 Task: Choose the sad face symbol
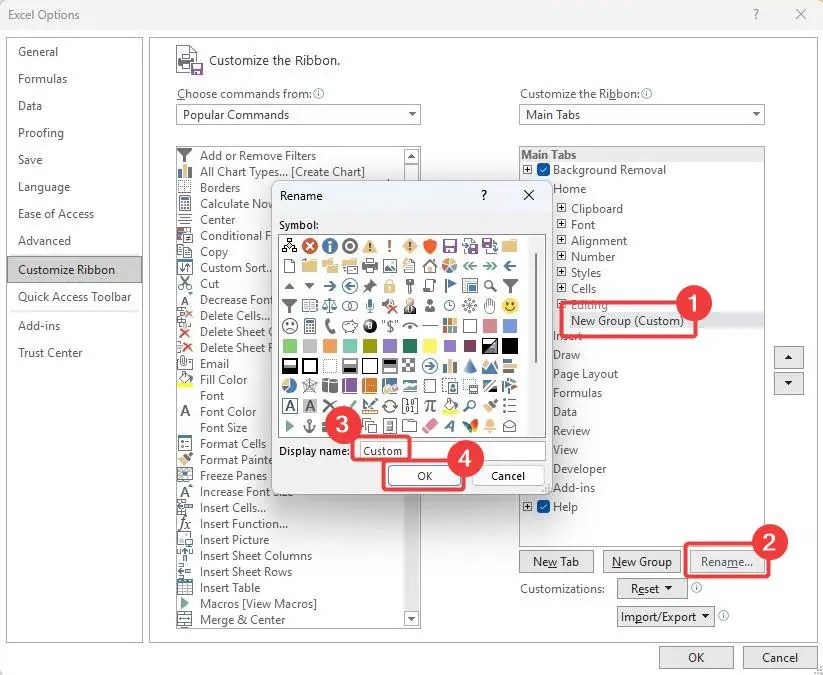pyautogui.click(x=289, y=326)
